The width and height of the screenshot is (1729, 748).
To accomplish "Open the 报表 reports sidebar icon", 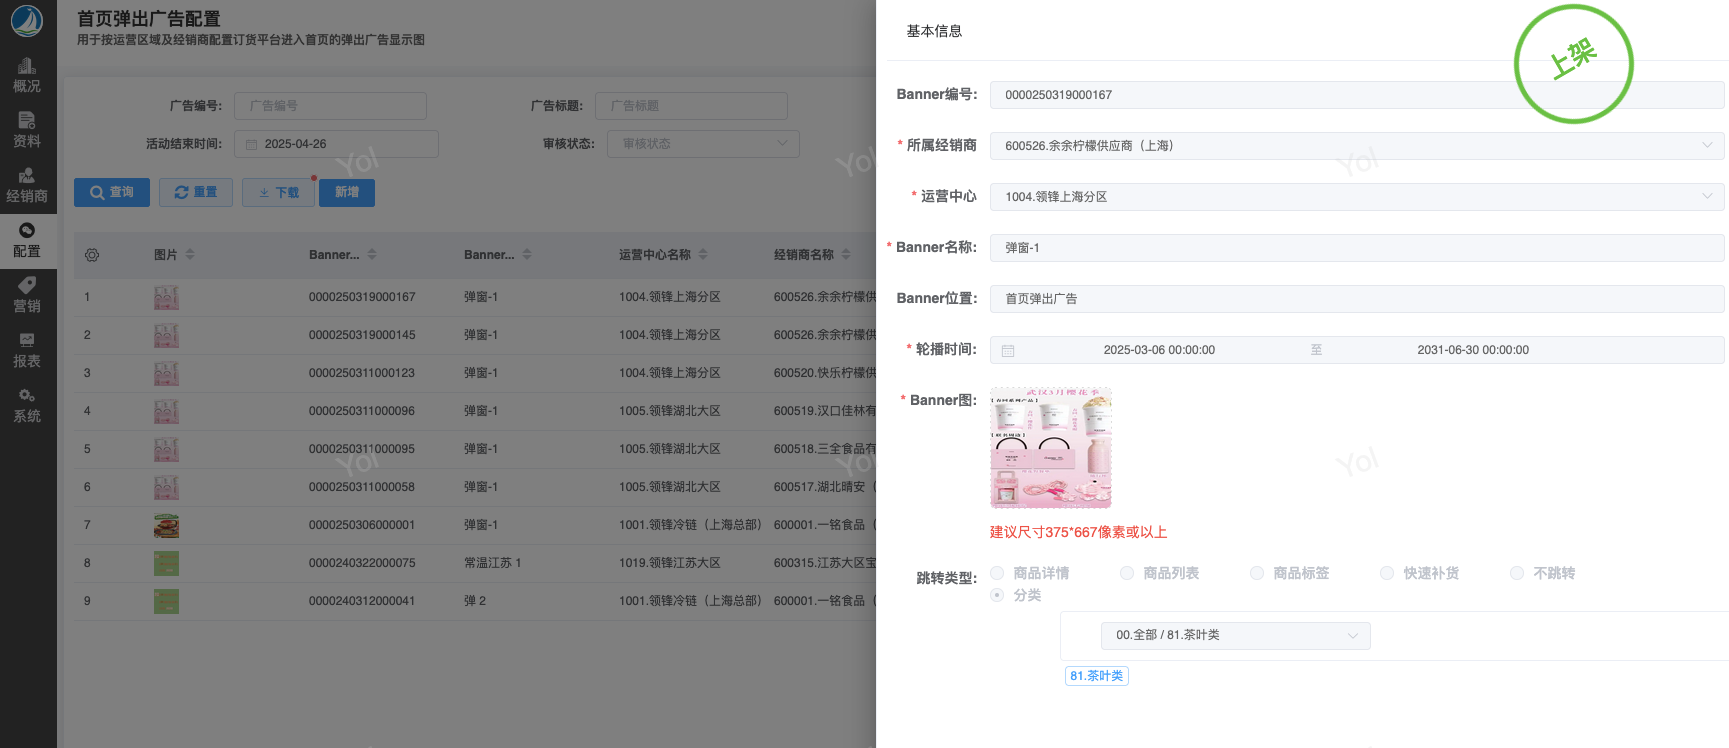I will 27,350.
